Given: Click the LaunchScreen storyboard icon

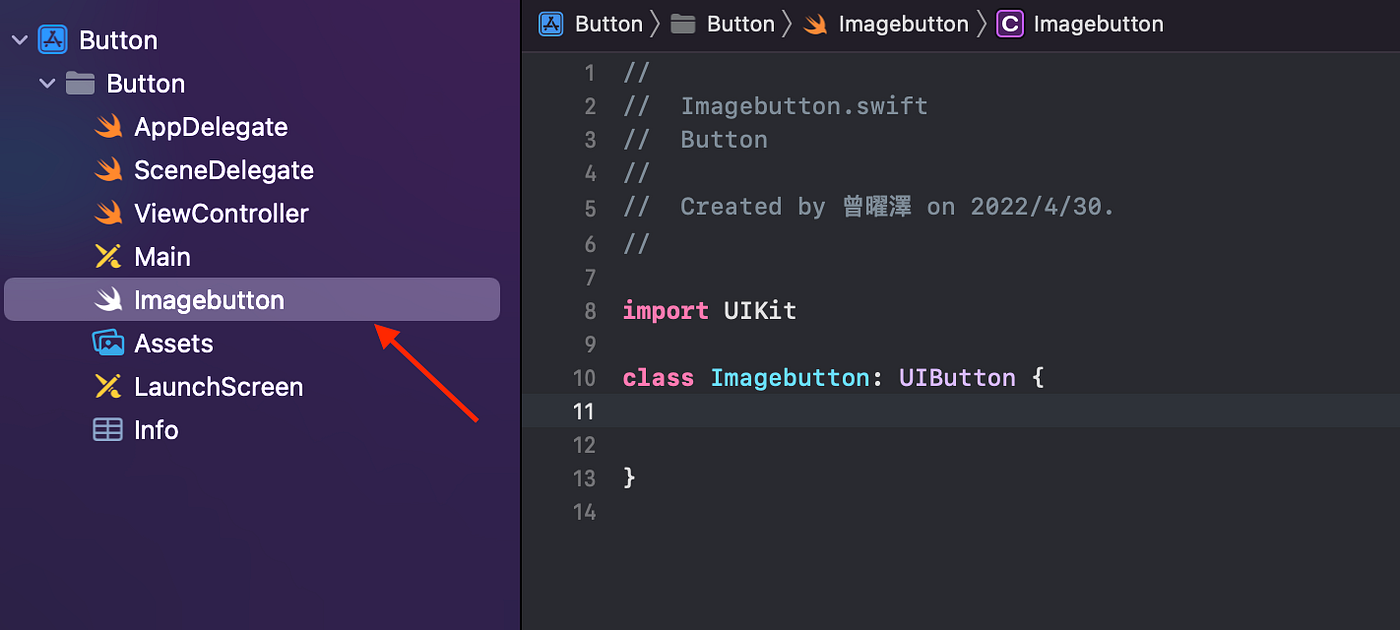Looking at the screenshot, I should pyautogui.click(x=109, y=386).
